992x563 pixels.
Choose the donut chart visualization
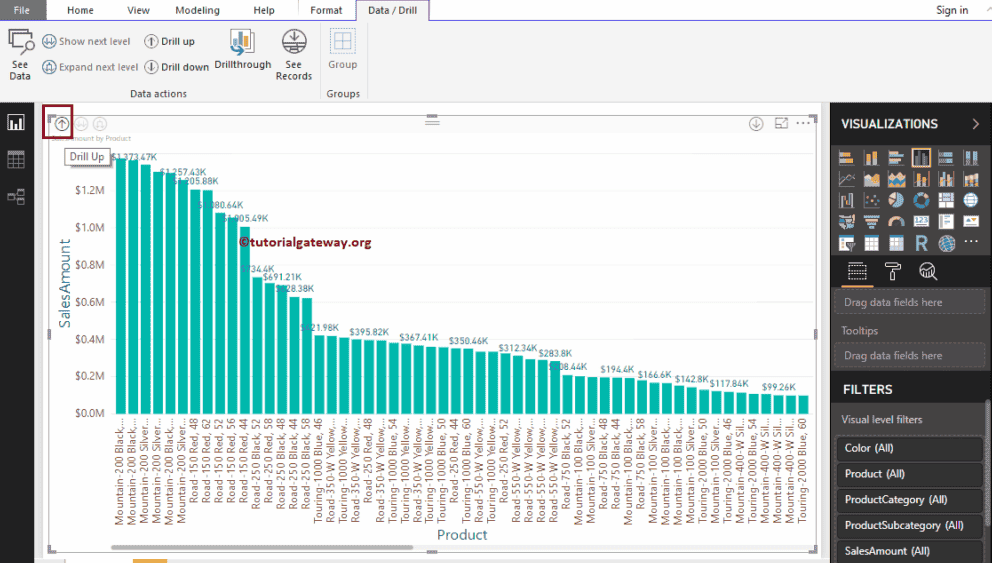pyautogui.click(x=921, y=201)
